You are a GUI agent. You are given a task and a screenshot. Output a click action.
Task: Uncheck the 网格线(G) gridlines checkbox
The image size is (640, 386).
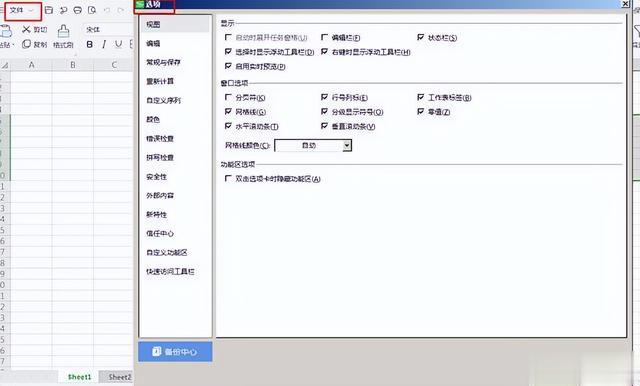coord(228,111)
